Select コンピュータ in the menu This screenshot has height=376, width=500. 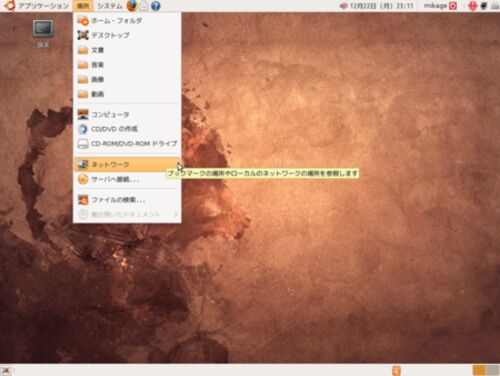click(x=127, y=114)
